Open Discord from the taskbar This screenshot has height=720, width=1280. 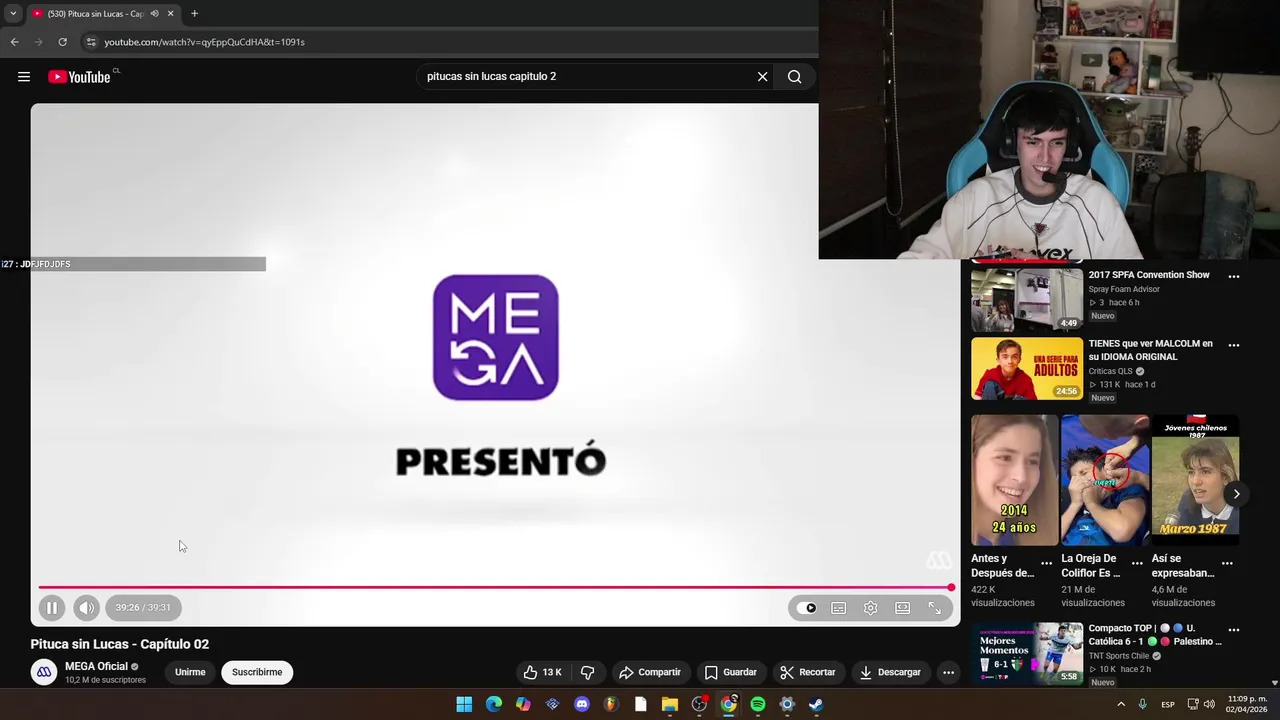click(582, 704)
